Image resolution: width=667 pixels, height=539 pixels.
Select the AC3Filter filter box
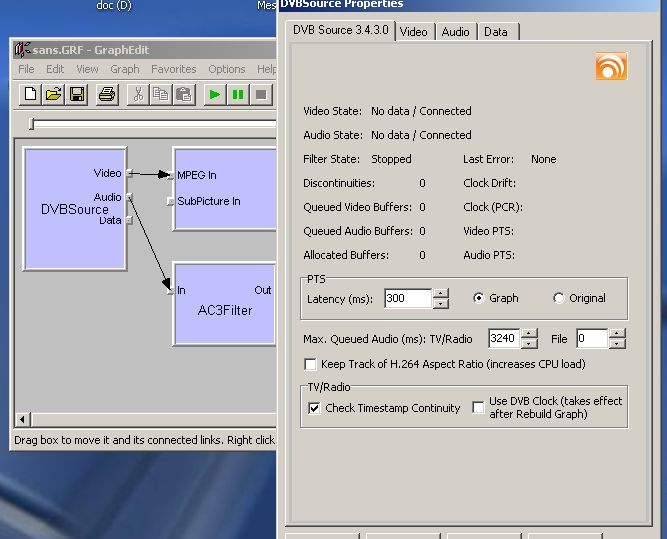(x=225, y=303)
